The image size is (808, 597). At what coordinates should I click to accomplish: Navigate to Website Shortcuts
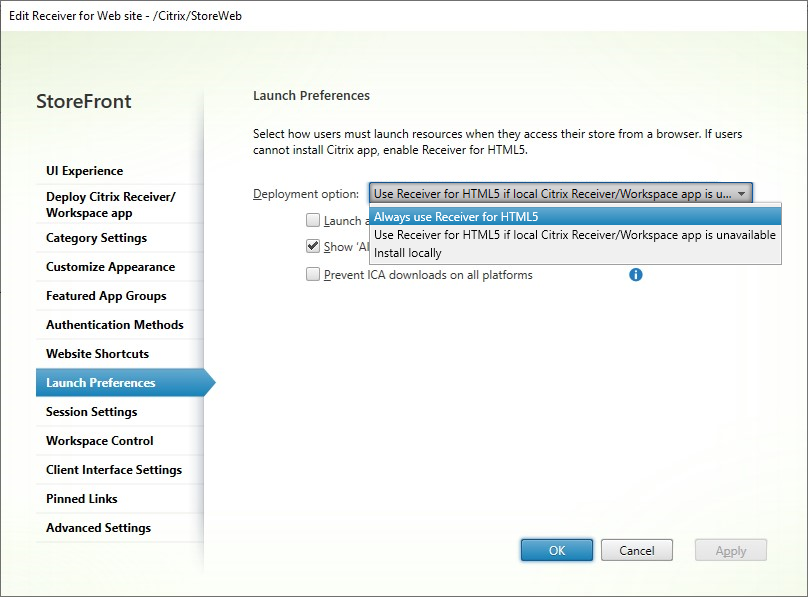coord(97,354)
